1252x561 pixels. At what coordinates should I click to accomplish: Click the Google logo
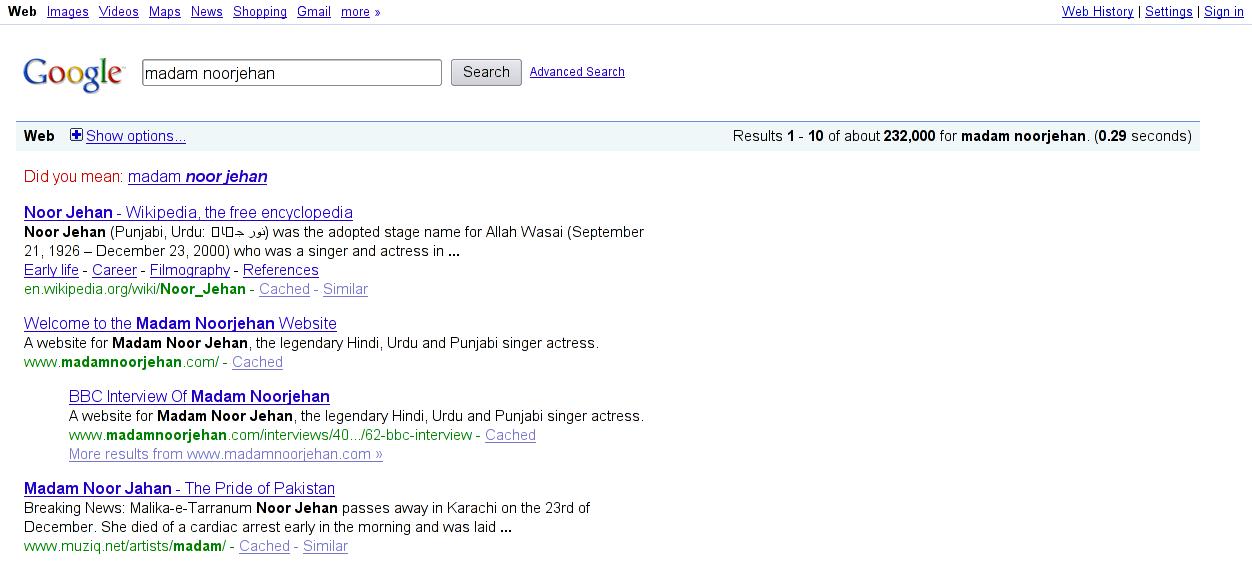coord(73,74)
